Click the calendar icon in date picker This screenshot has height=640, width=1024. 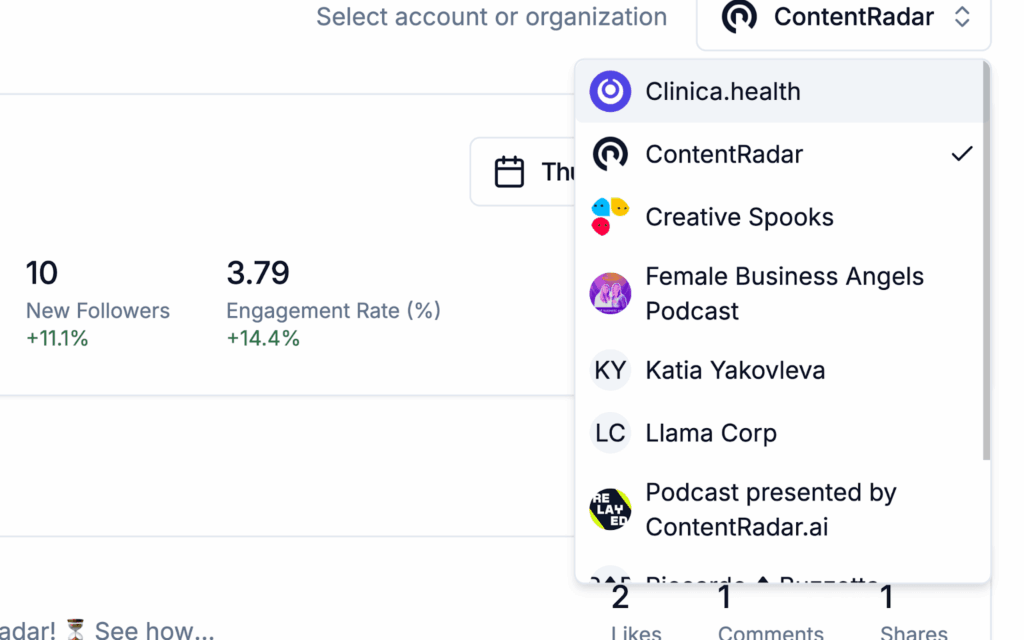pyautogui.click(x=510, y=172)
